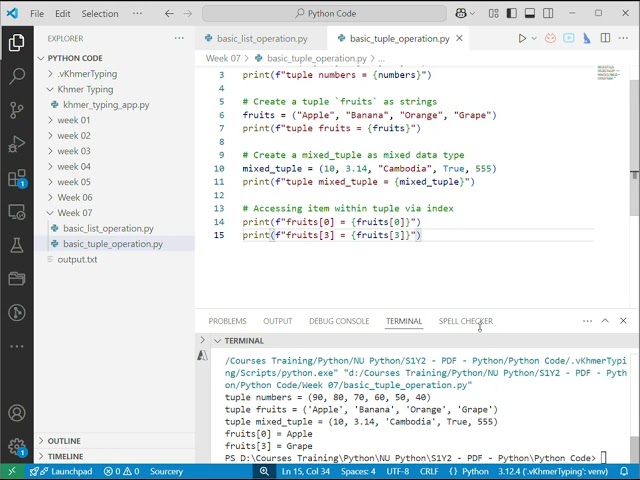Click Ln 15, Col 34 position indicator
Screen dimensions: 640x480
click(x=306, y=471)
